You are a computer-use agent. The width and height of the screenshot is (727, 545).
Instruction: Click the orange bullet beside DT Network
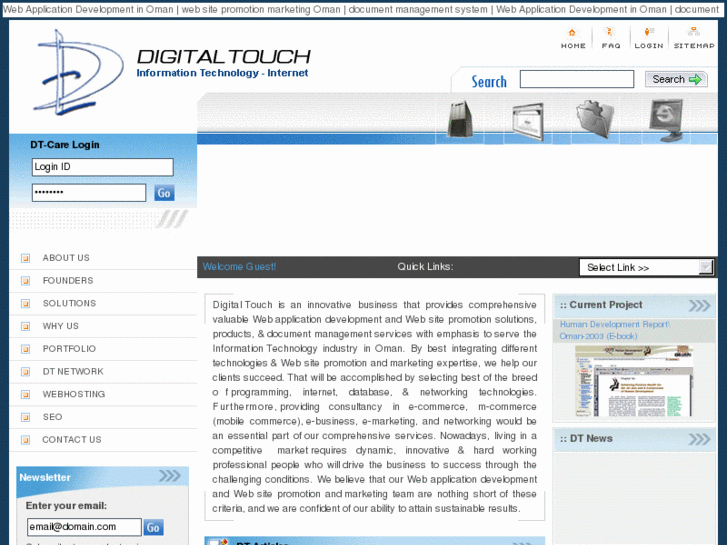coord(26,372)
